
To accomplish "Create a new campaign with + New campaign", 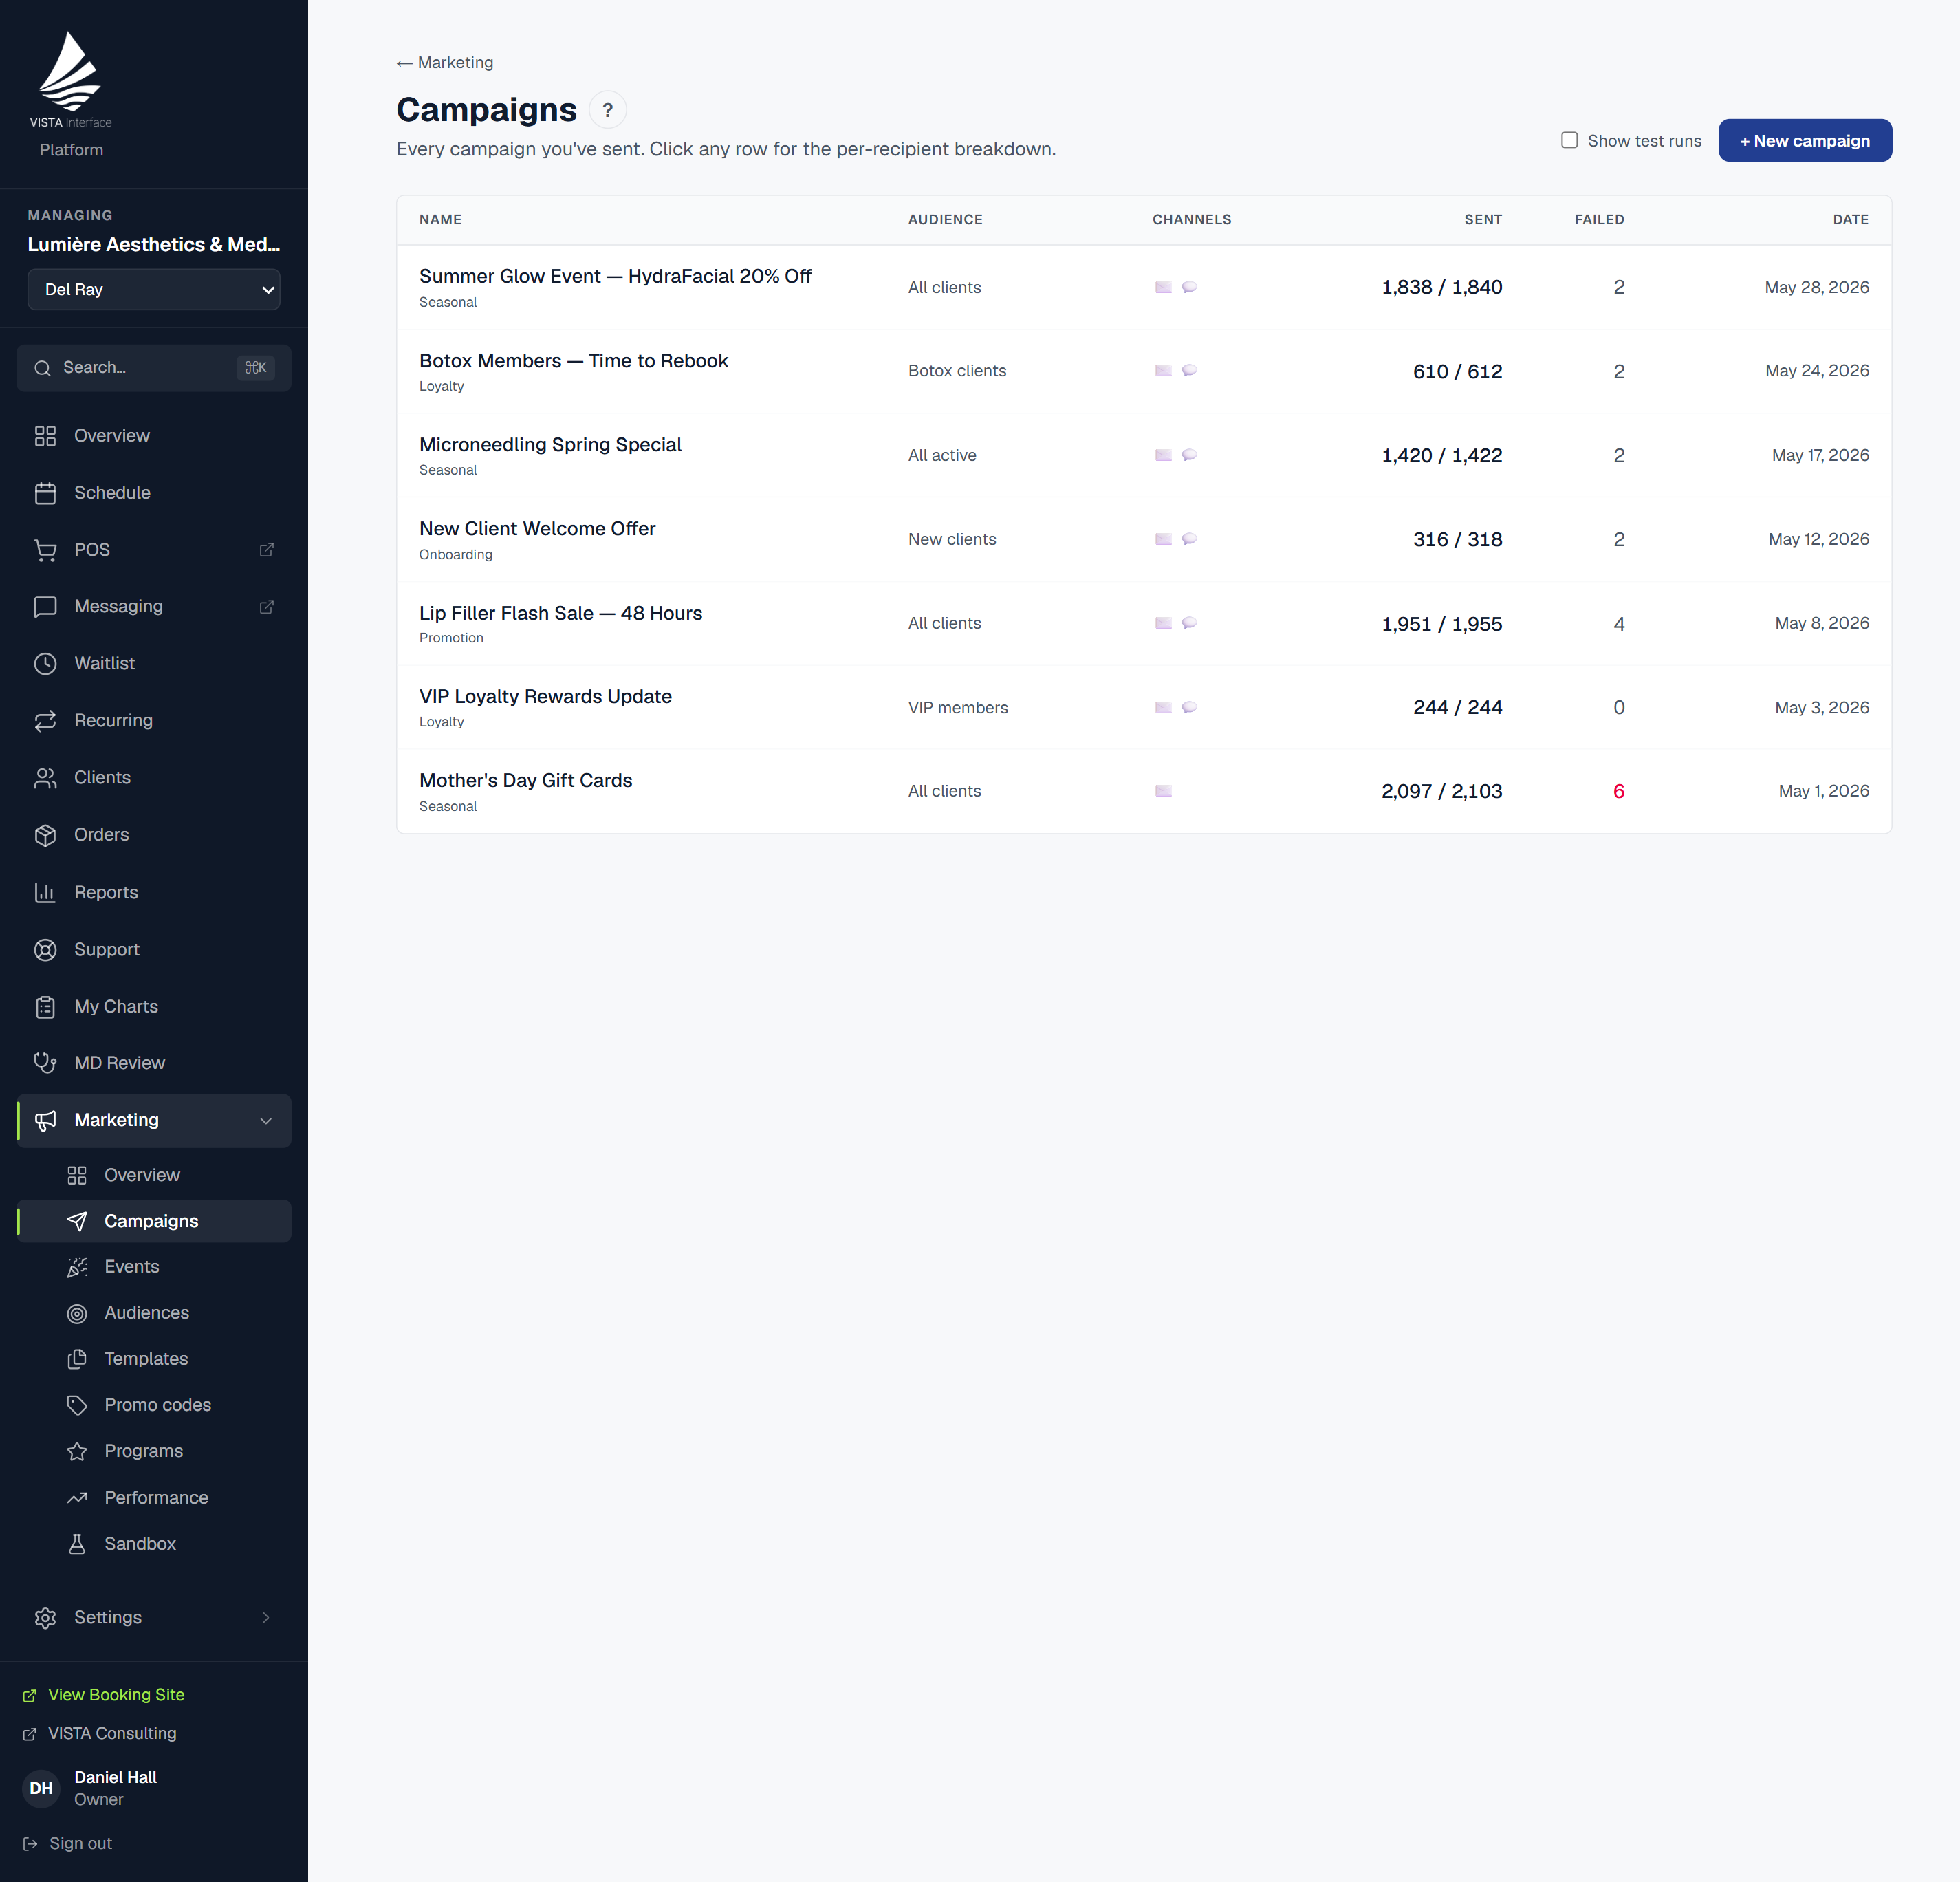I will pyautogui.click(x=1805, y=140).
